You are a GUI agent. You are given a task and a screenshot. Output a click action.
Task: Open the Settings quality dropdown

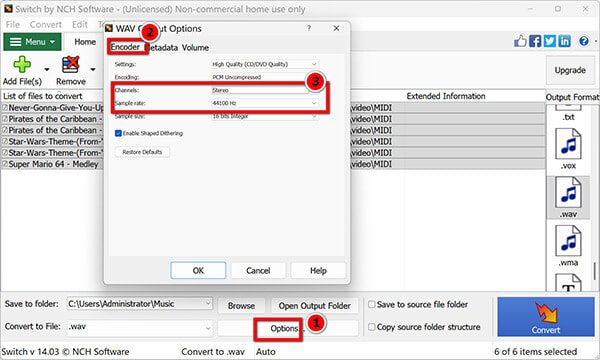click(265, 64)
